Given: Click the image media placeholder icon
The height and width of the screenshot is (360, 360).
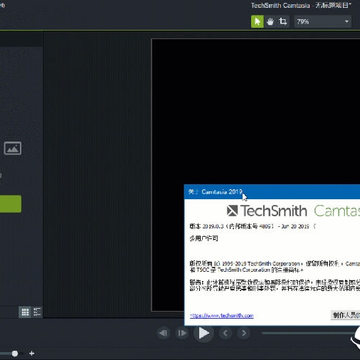Looking at the screenshot, I should click(x=13, y=148).
